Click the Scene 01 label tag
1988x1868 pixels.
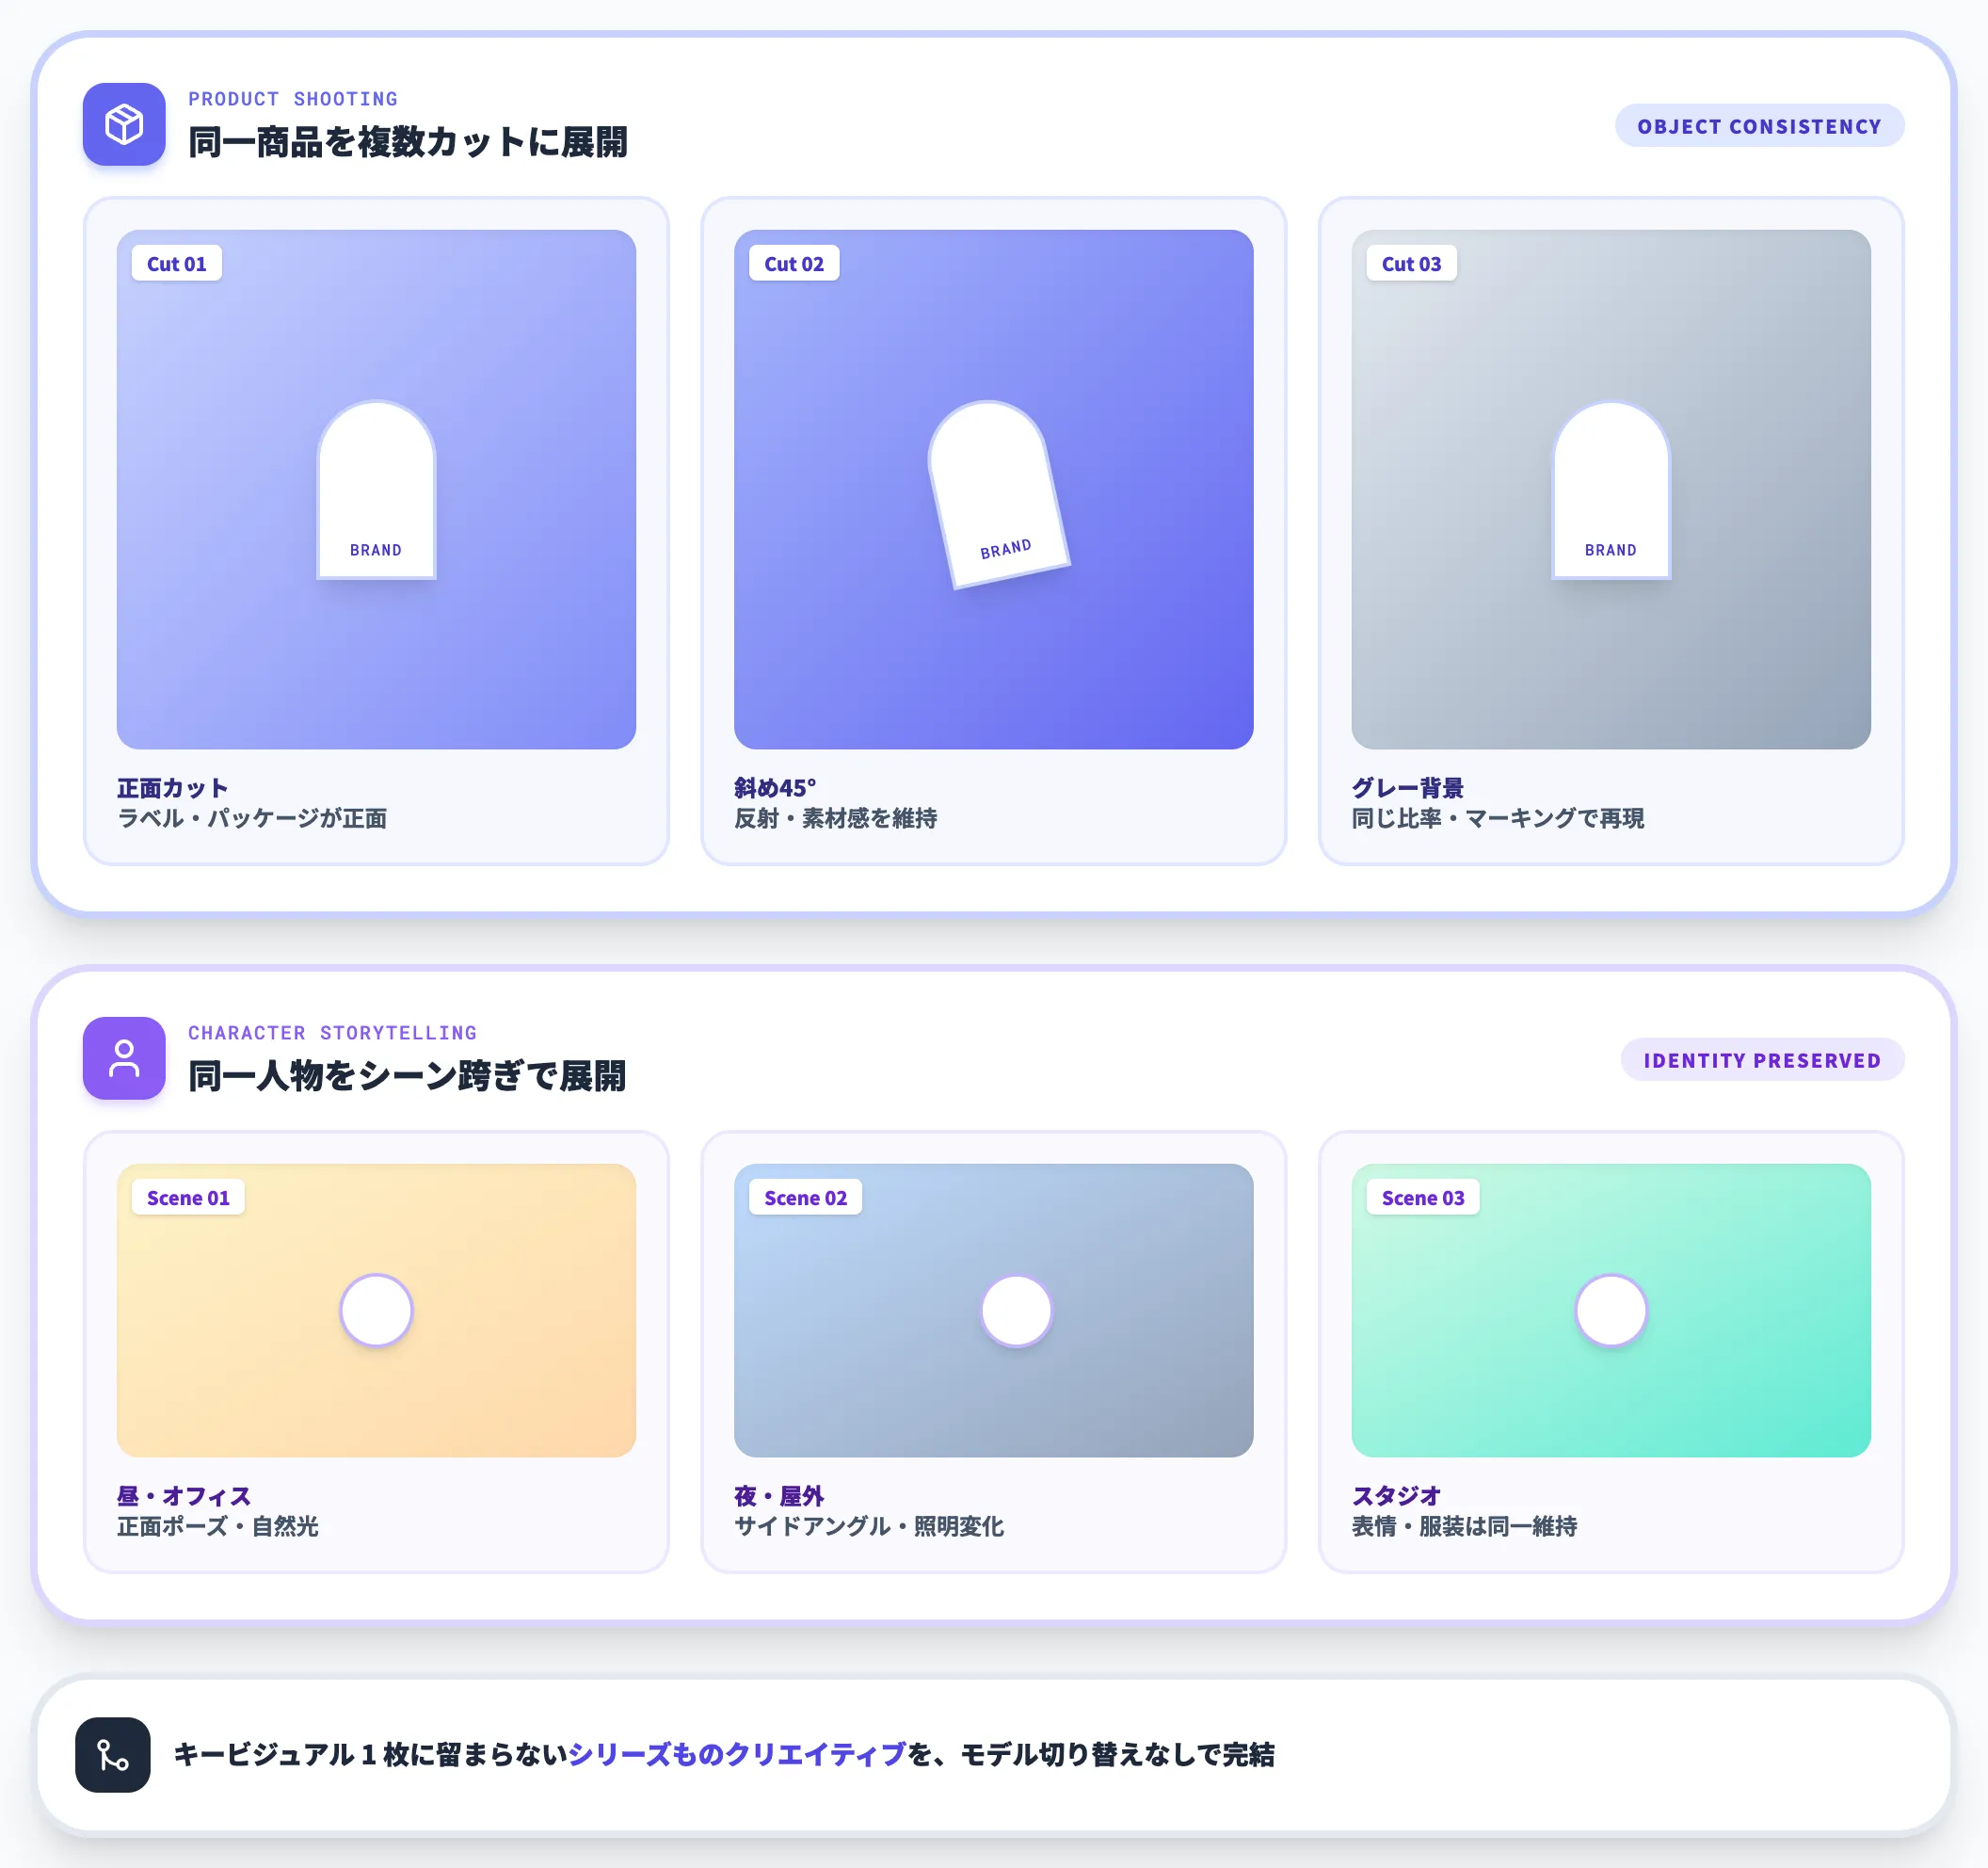point(188,1198)
